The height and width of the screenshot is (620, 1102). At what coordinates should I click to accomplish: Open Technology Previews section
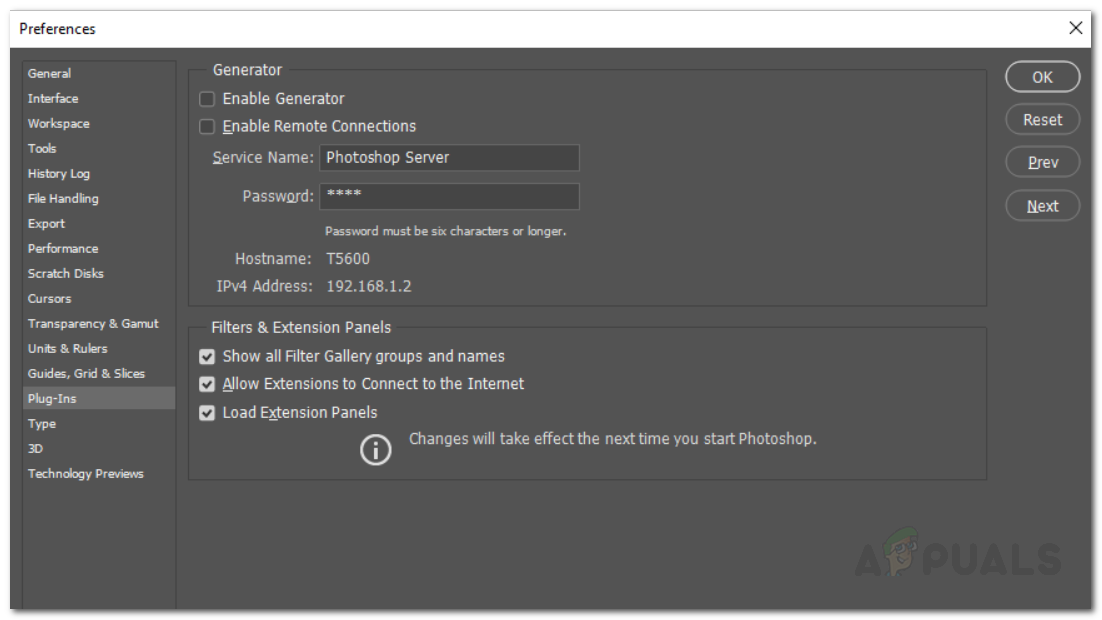pos(86,473)
